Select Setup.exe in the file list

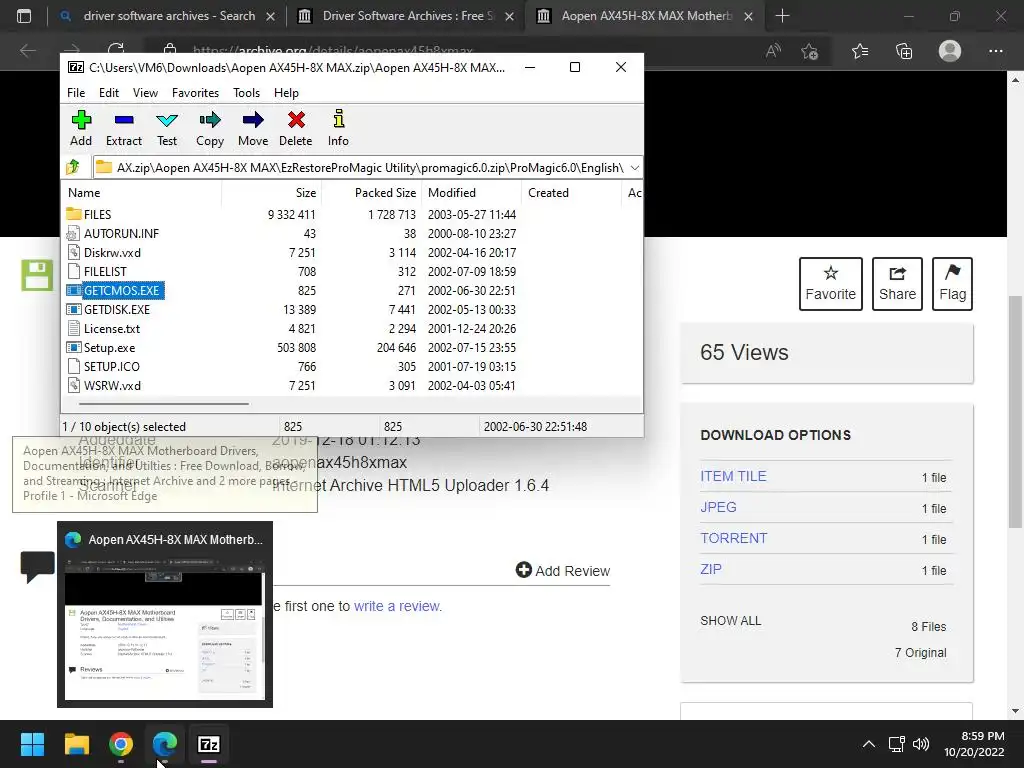tap(109, 347)
